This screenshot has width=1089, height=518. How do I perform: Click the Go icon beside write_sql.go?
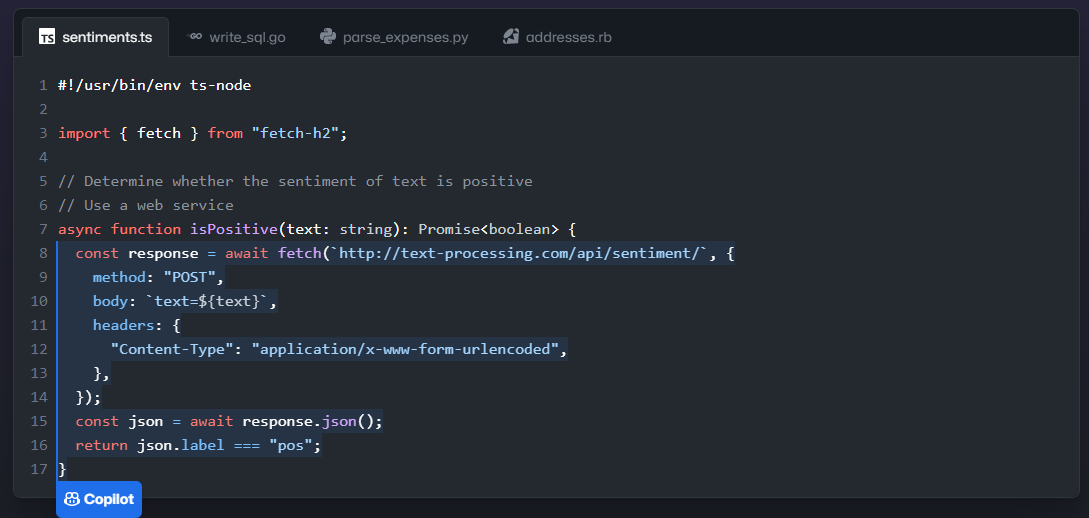(195, 37)
